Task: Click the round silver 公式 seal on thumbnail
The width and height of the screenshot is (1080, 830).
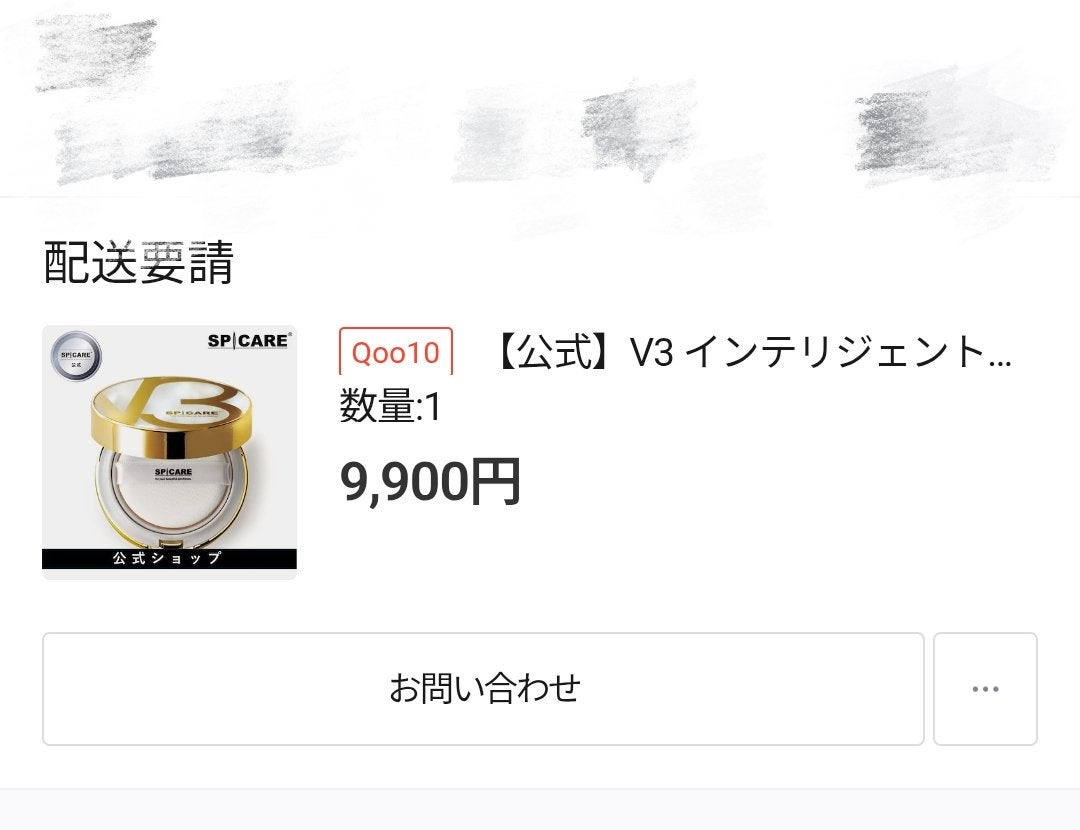Action: pyautogui.click(x=76, y=357)
